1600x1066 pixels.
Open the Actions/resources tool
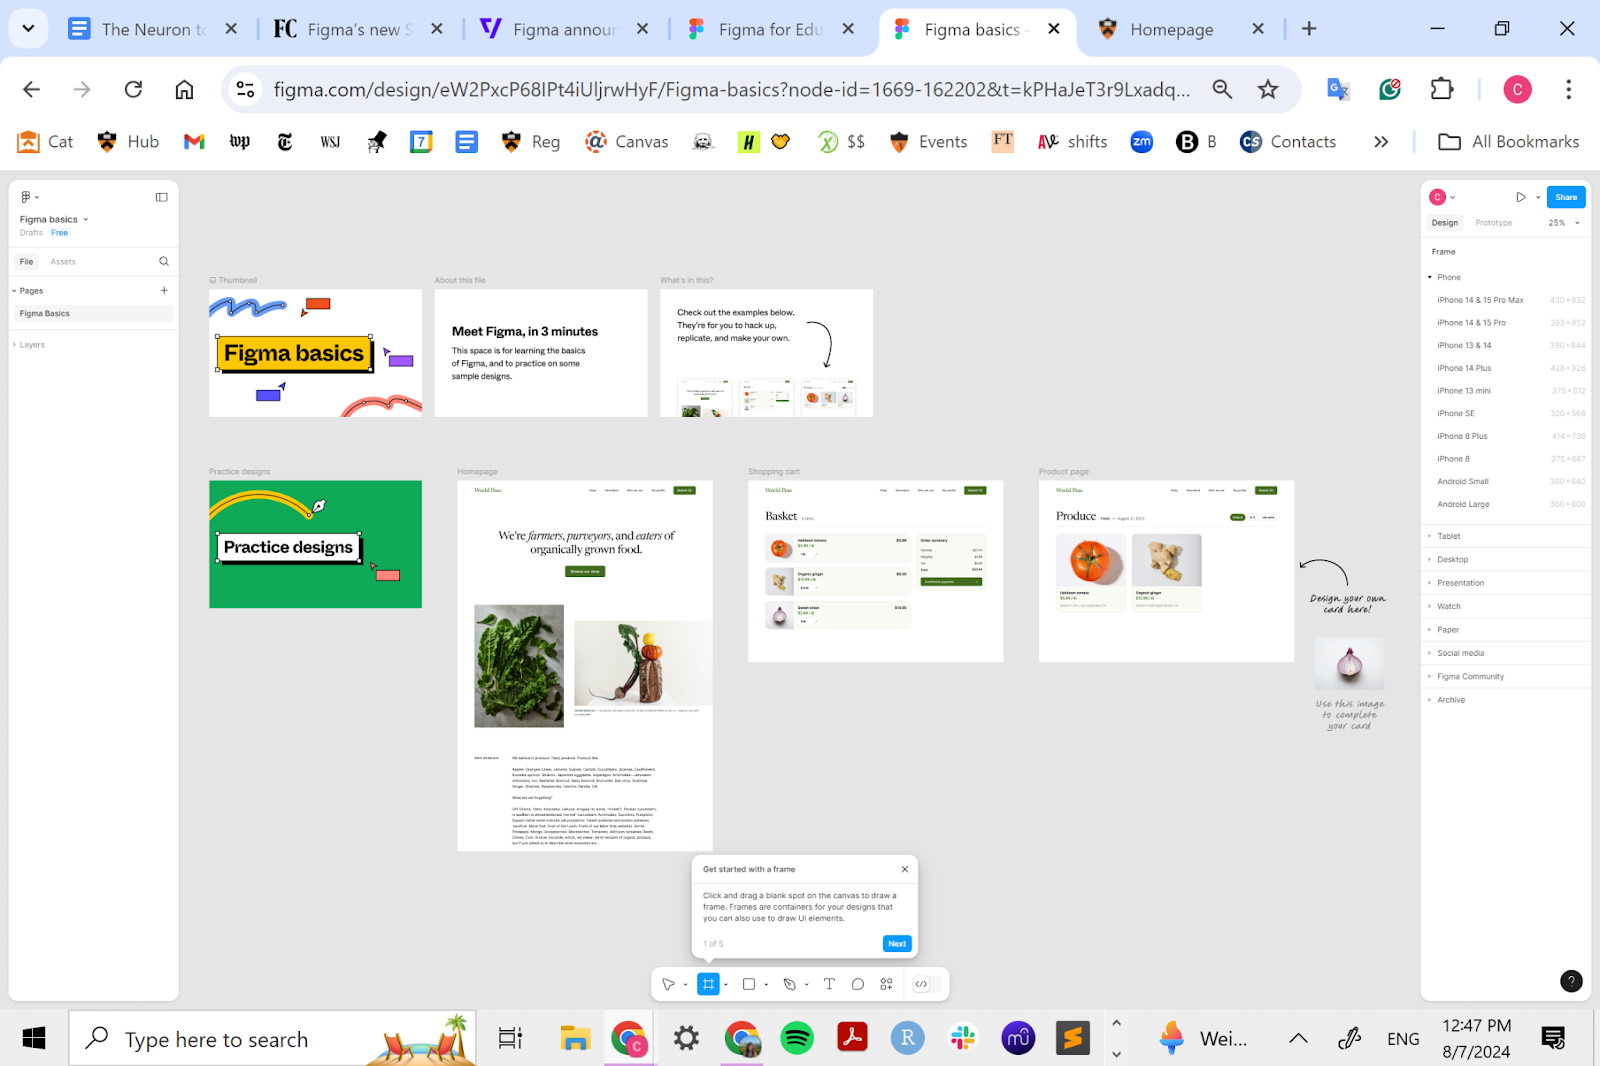click(x=886, y=984)
